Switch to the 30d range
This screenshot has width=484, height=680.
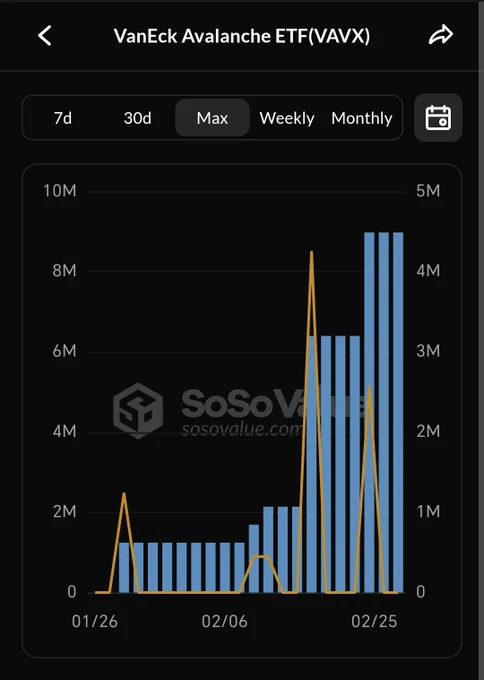point(137,118)
